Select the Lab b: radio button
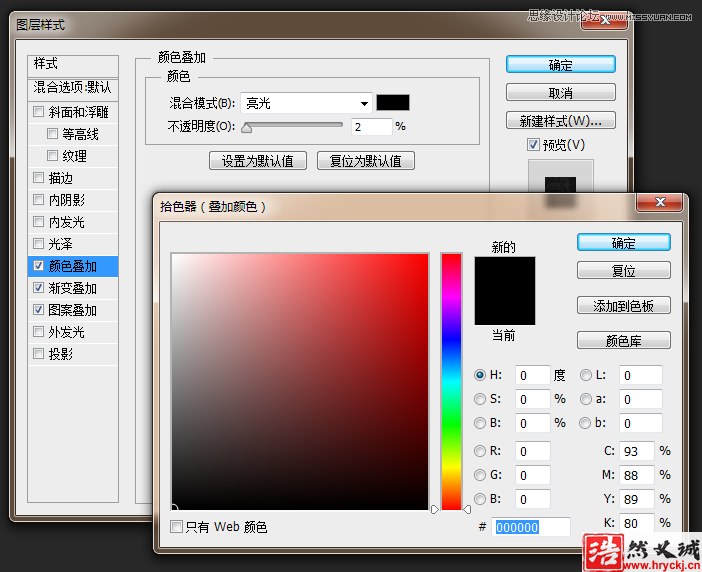The height and width of the screenshot is (572, 702). (x=586, y=423)
